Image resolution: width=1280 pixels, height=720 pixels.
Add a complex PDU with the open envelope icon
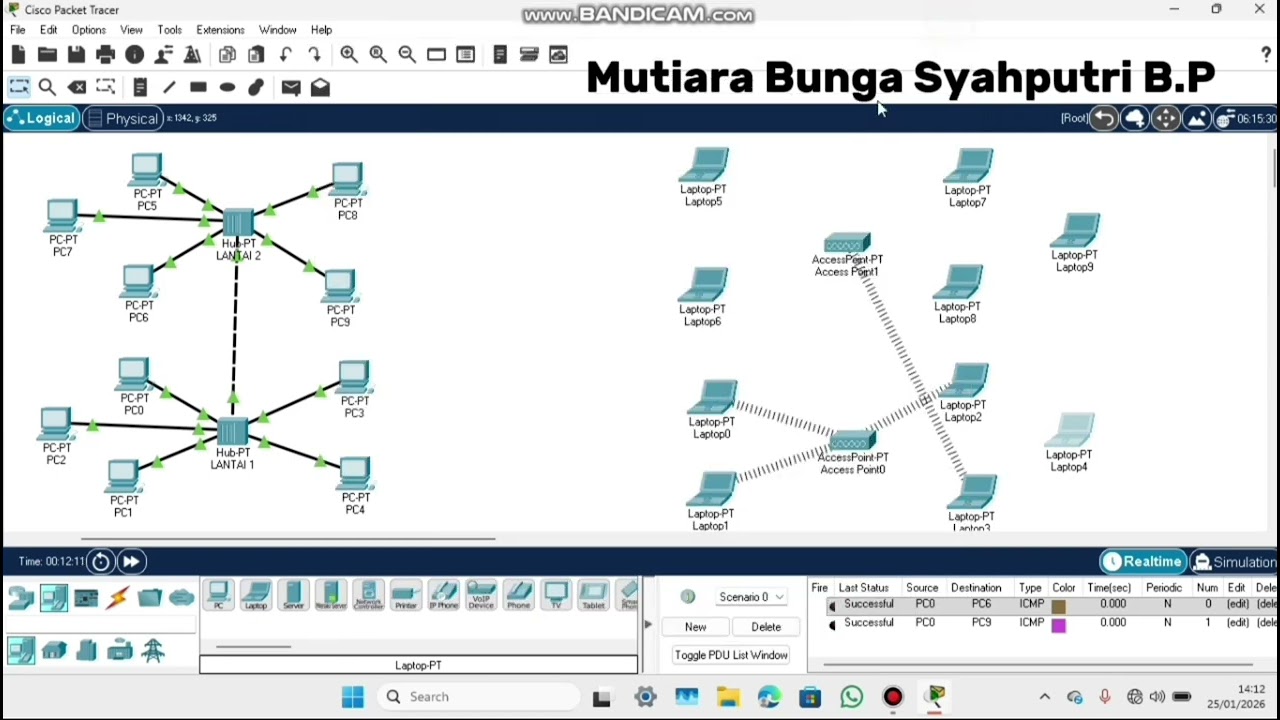tap(320, 87)
